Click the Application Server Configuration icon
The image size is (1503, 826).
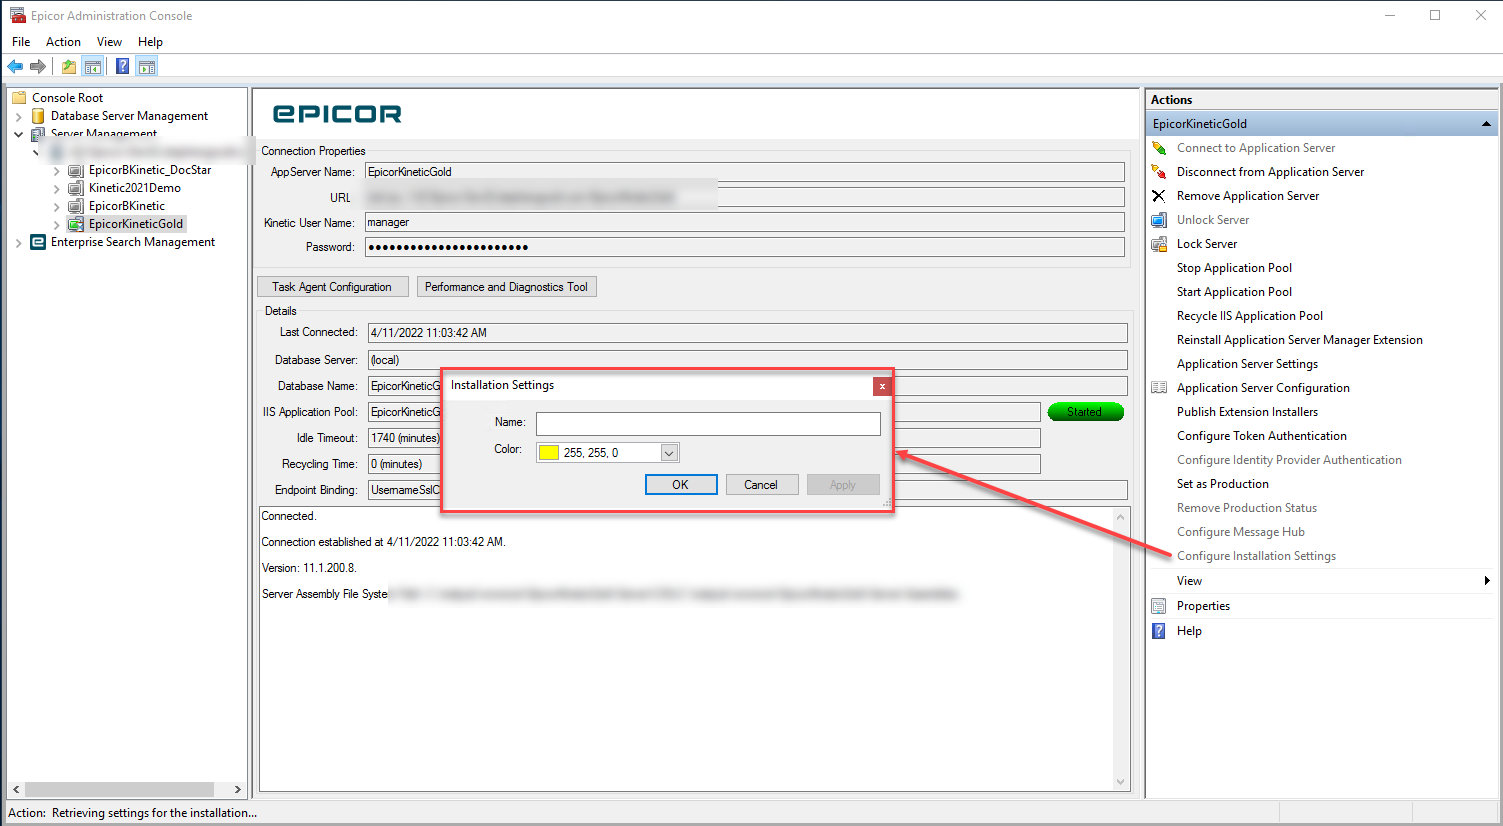point(1159,388)
